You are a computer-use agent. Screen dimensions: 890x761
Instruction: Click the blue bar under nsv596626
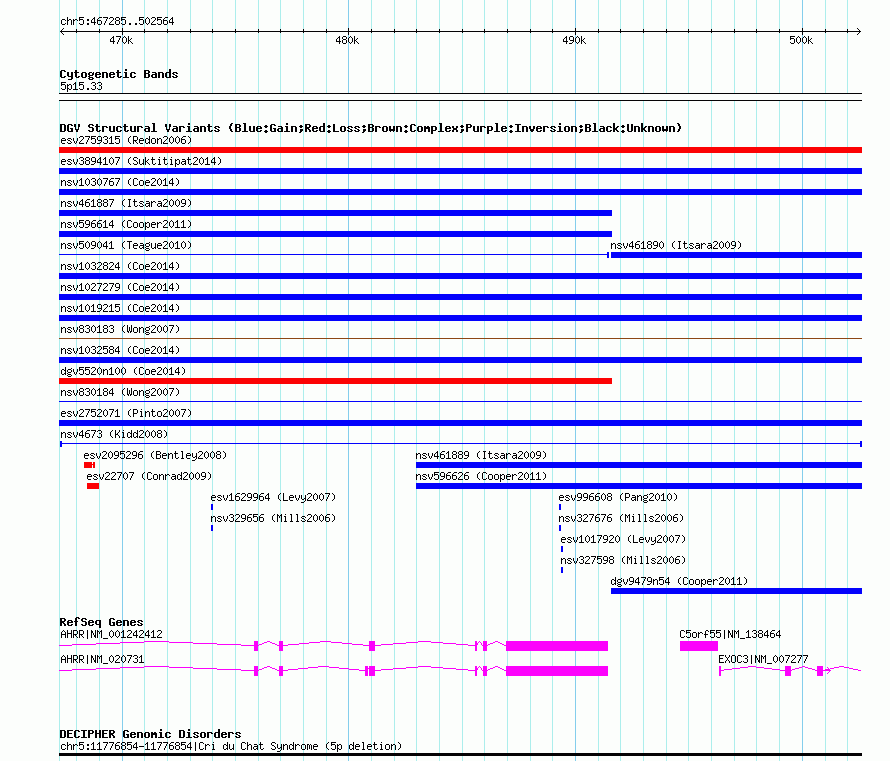click(639, 486)
